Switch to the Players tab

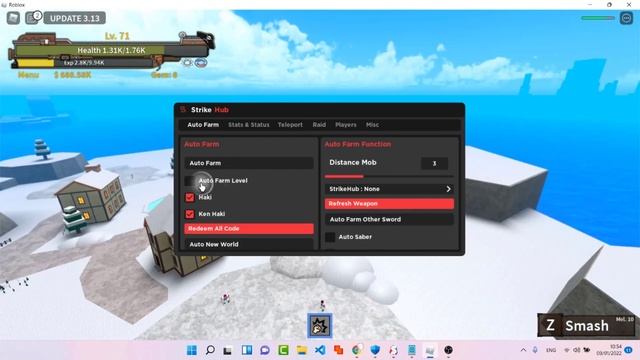[346, 125]
